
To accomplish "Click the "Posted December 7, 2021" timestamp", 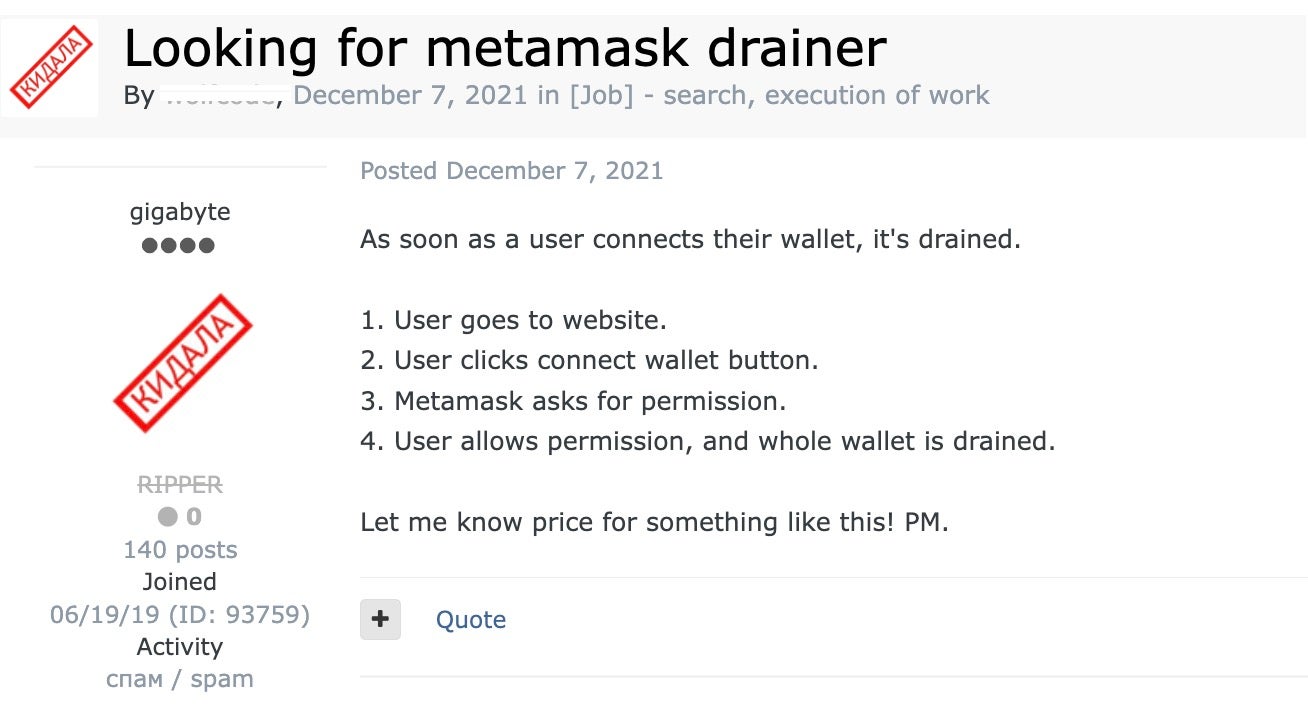I will pyautogui.click(x=511, y=171).
